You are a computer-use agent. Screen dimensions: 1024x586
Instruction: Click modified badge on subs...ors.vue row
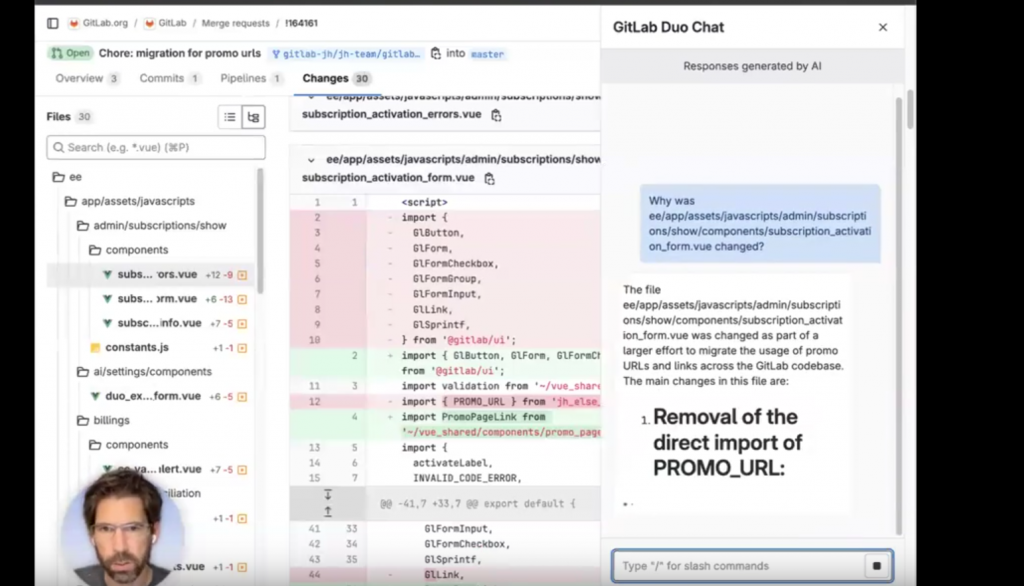tap(242, 275)
